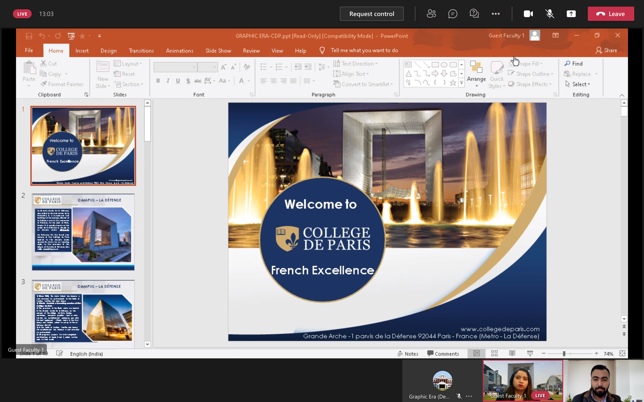Customize Quick Access Toolbar dropdown

click(99, 36)
